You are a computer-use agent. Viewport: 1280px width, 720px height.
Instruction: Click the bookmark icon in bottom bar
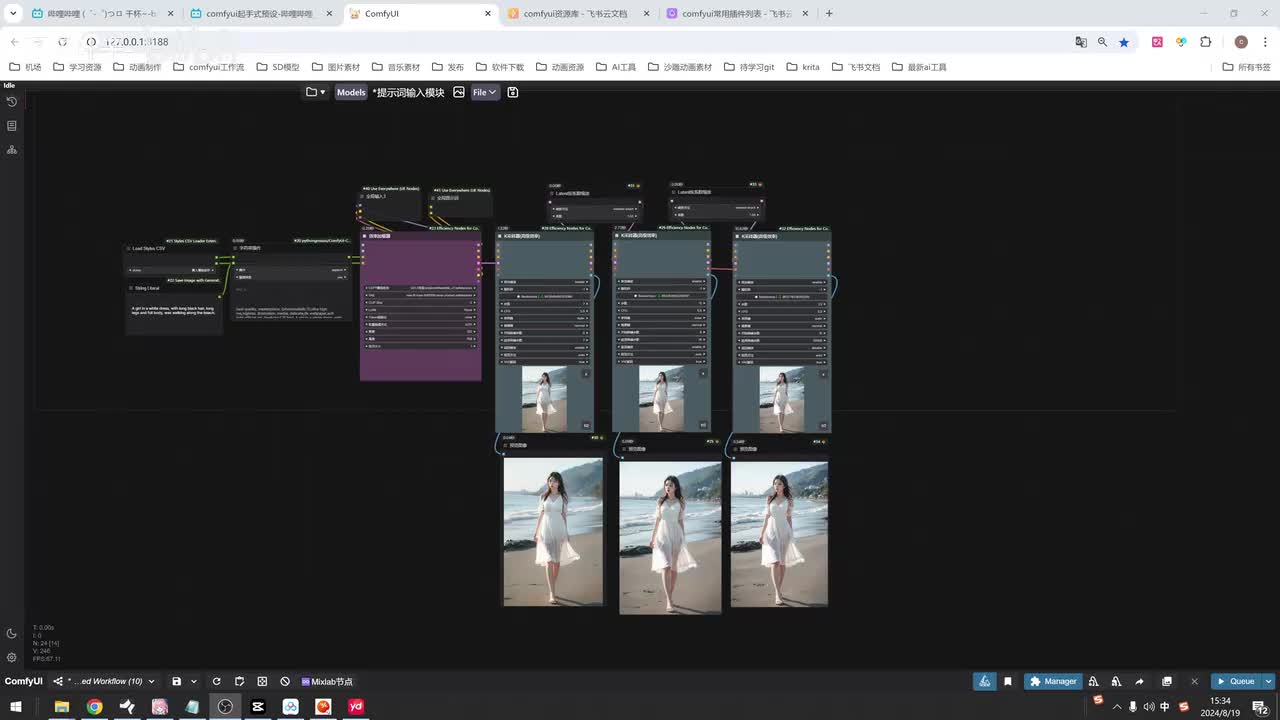click(x=1008, y=681)
